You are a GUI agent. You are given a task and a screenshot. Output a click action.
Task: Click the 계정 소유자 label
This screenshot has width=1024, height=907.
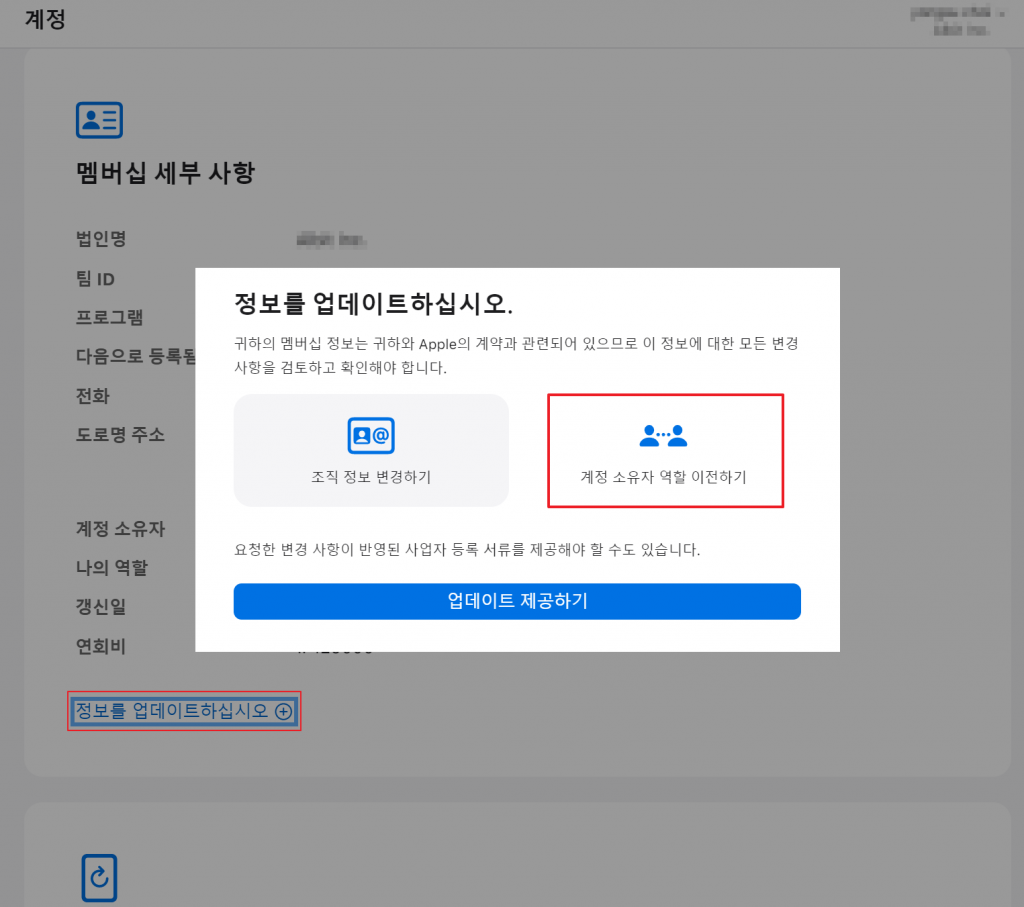[120, 528]
